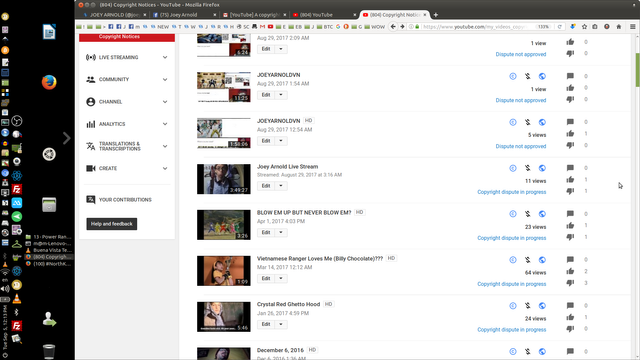This screenshot has width=640, height=360.
Task: Click Dispute not approved link for 5 views video
Action: (520, 146)
